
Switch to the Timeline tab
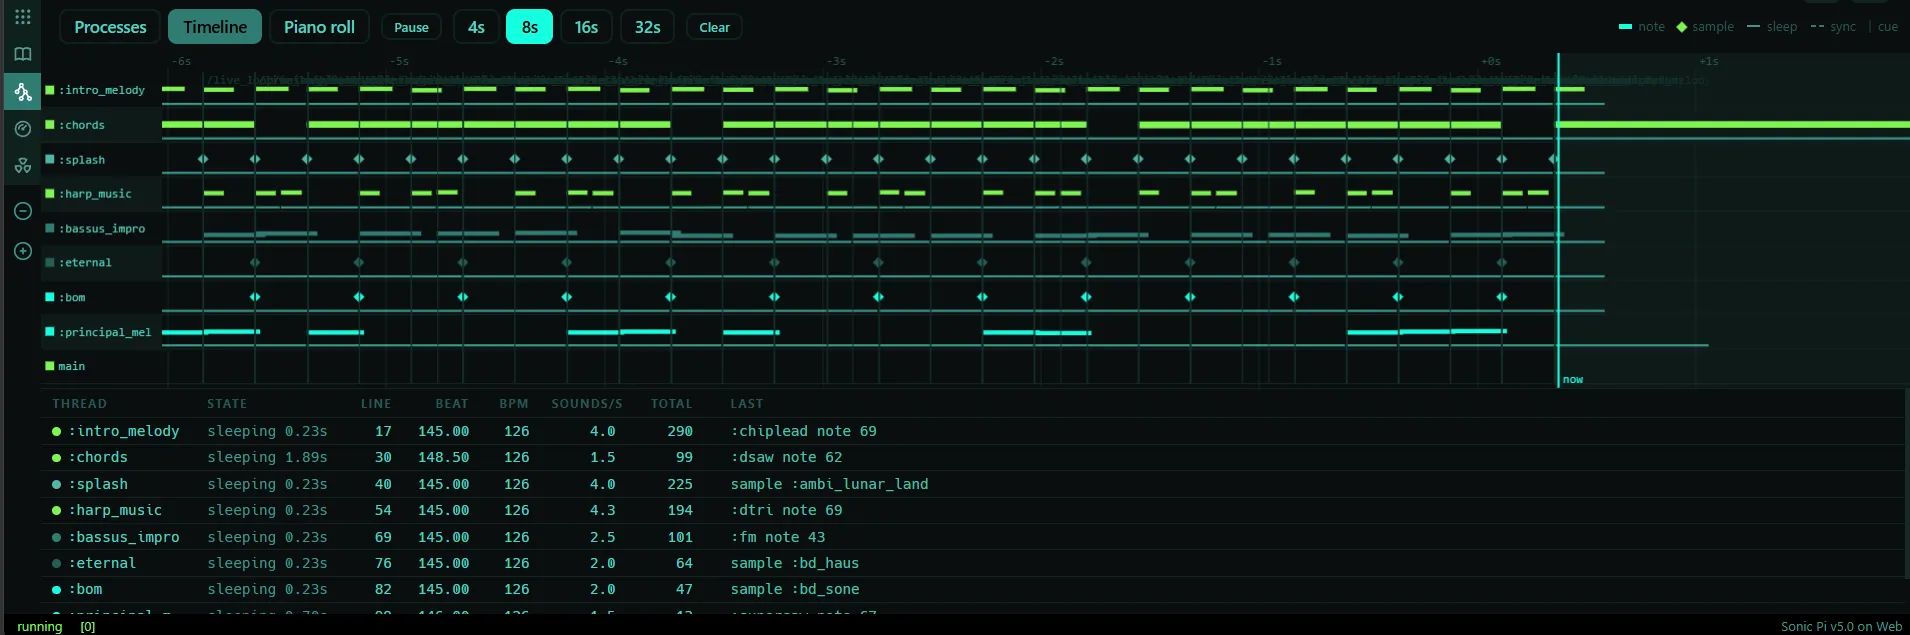[215, 27]
